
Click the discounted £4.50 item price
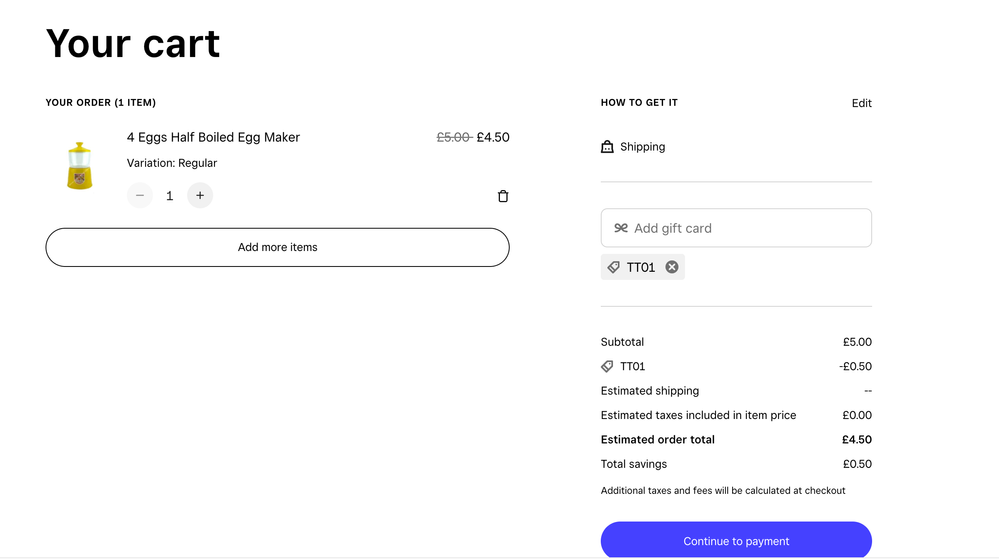[x=493, y=137]
